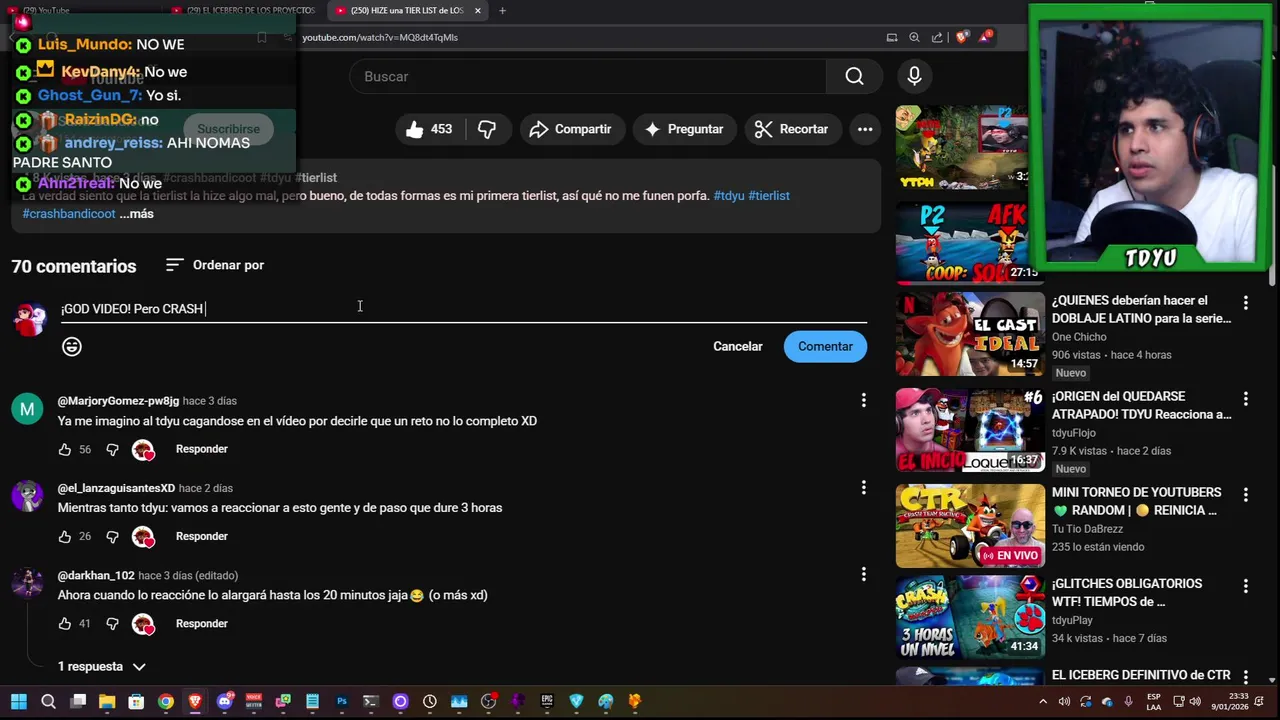Open File Explorer from the taskbar

point(107,701)
